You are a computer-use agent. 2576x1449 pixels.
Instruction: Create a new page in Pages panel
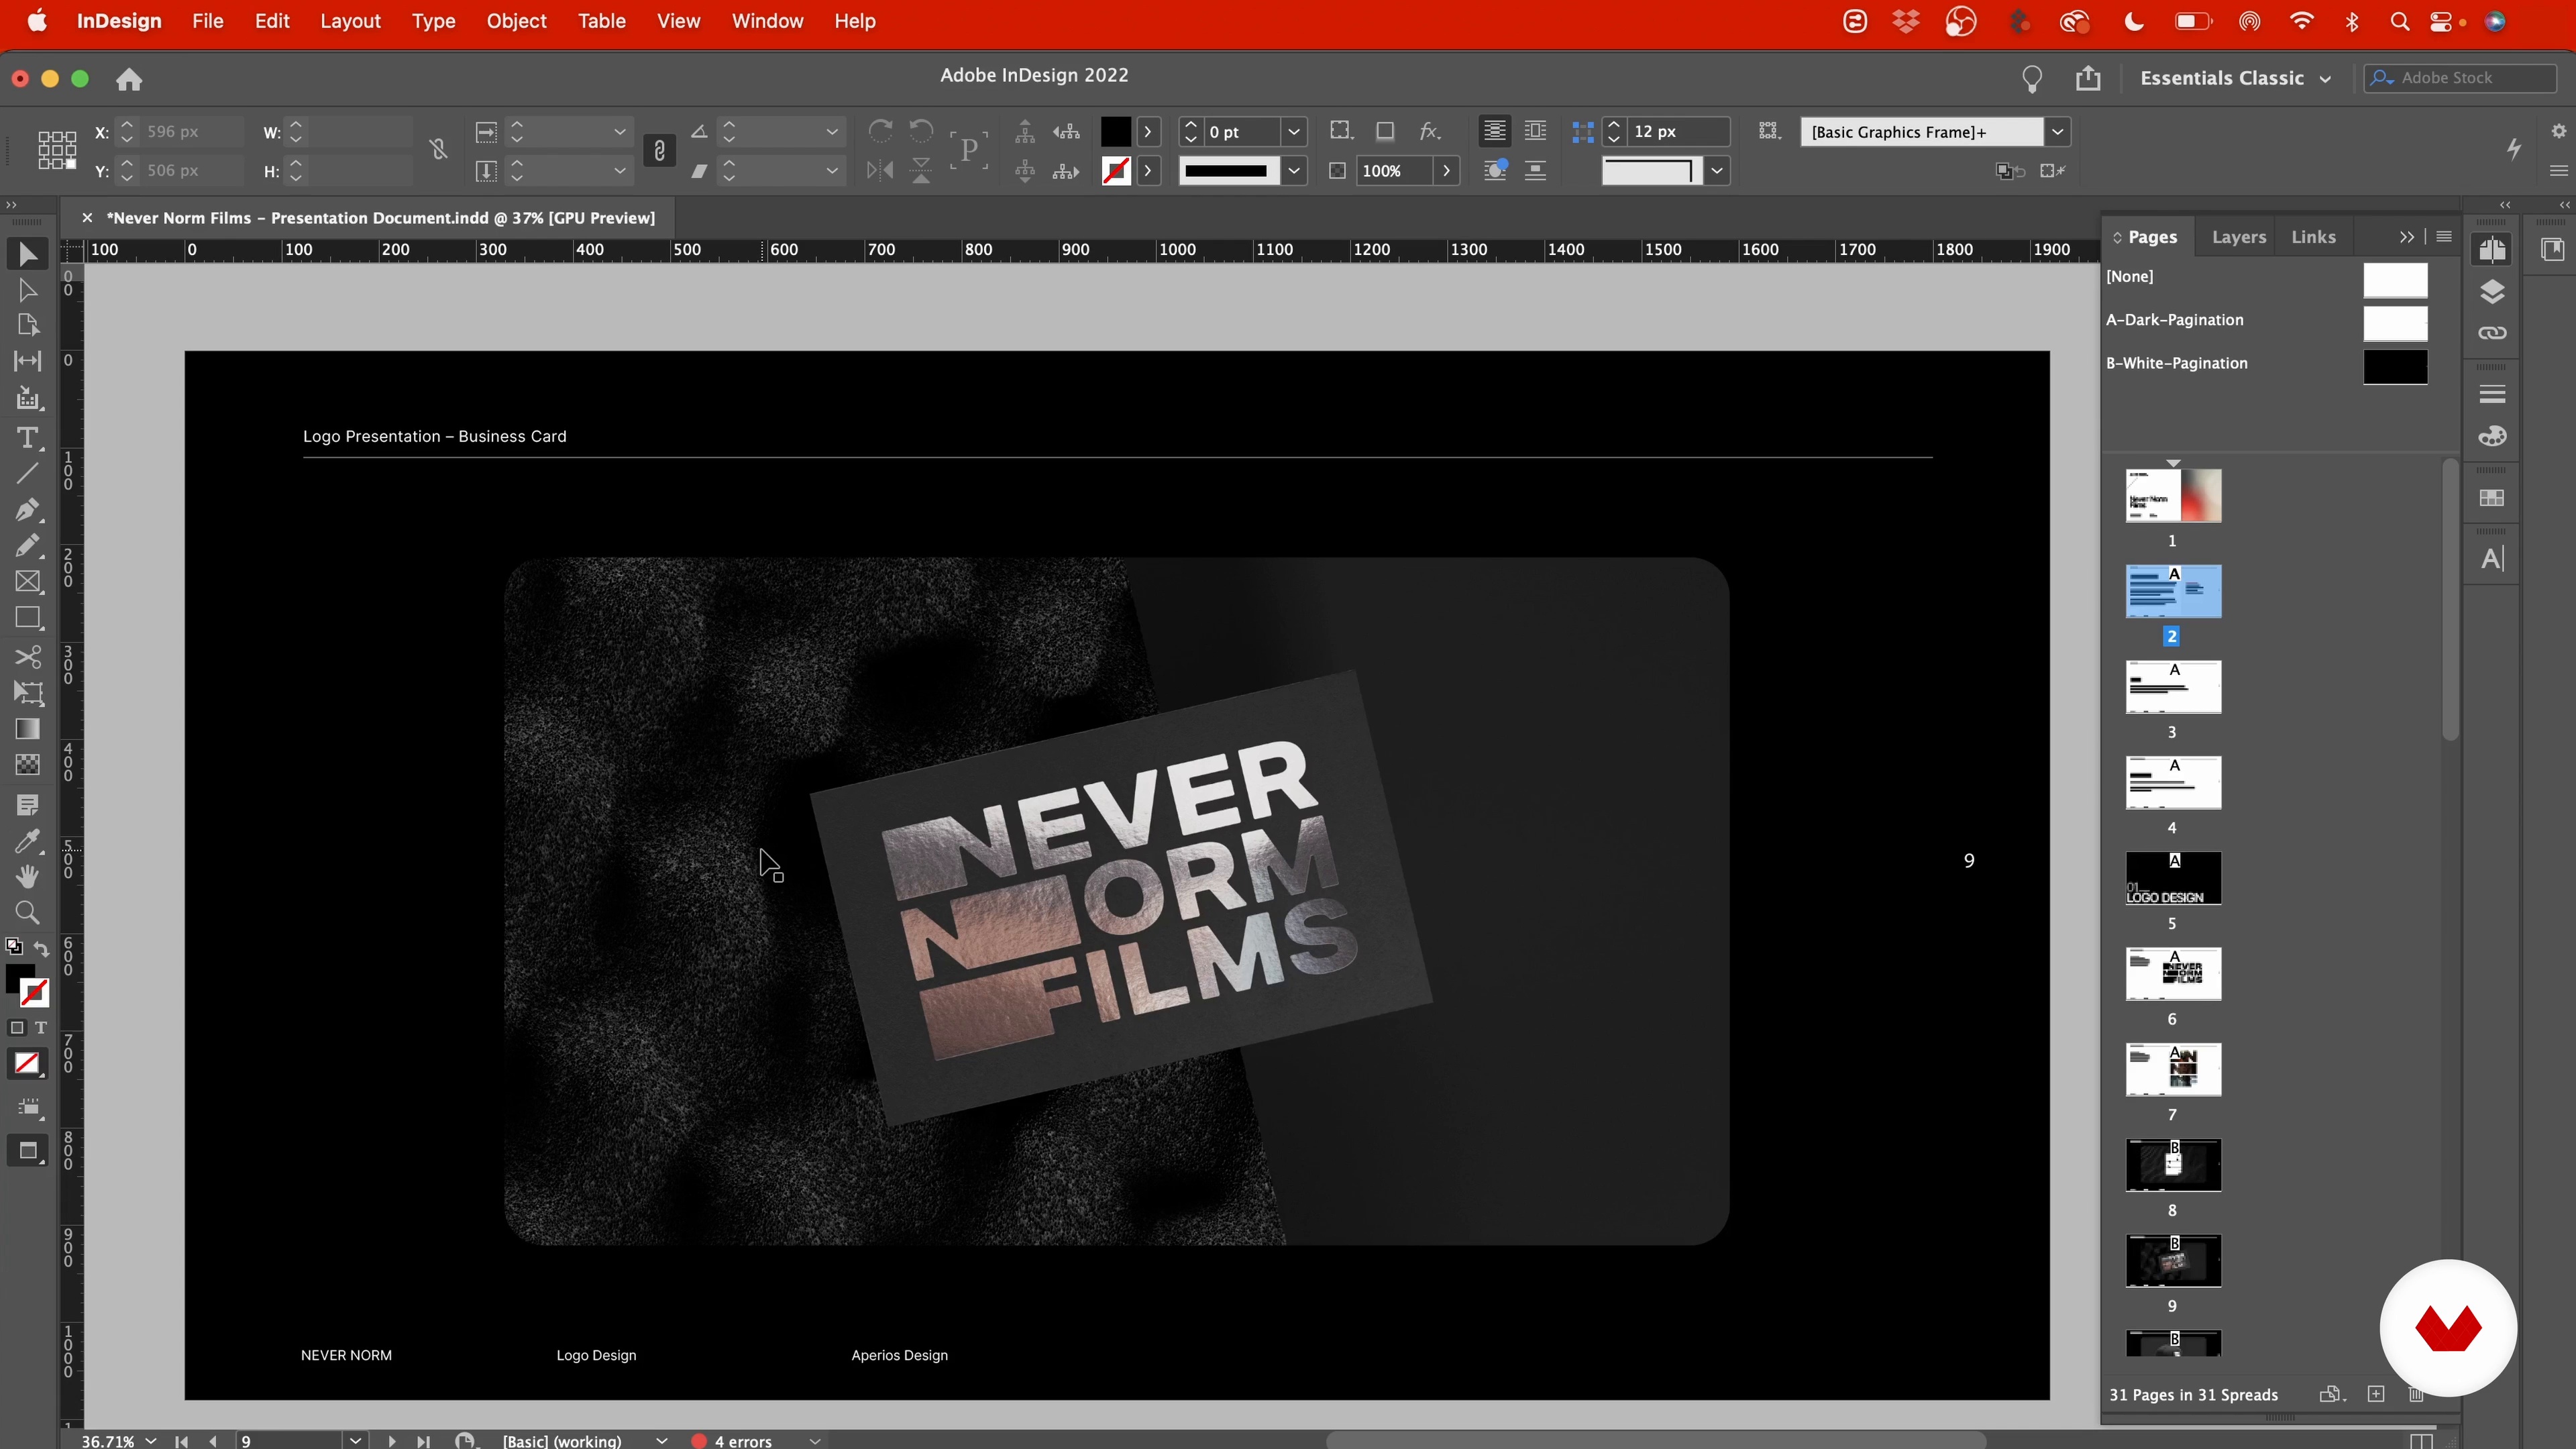point(2376,1394)
